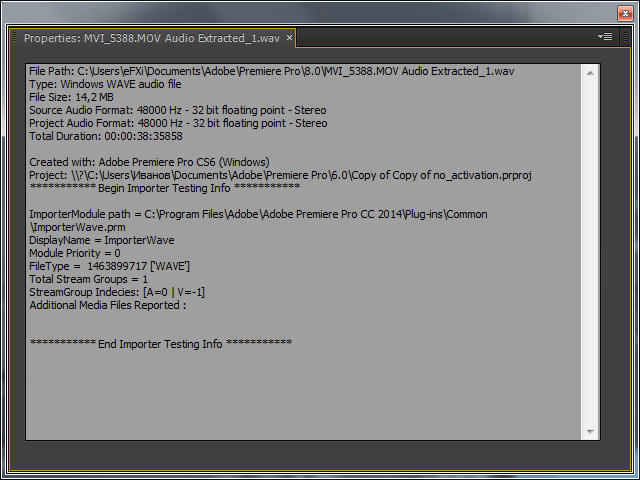
Task: Click 'Total Stream Groups = 1' line
Action: tap(89, 279)
